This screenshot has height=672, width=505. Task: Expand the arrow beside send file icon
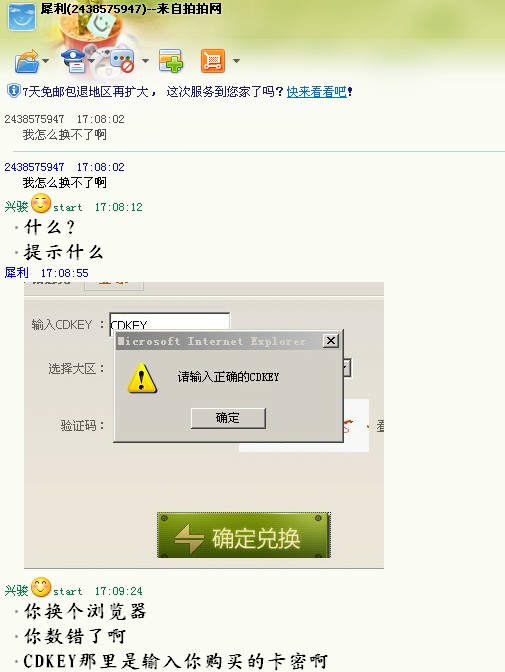pyautogui.click(x=45, y=61)
